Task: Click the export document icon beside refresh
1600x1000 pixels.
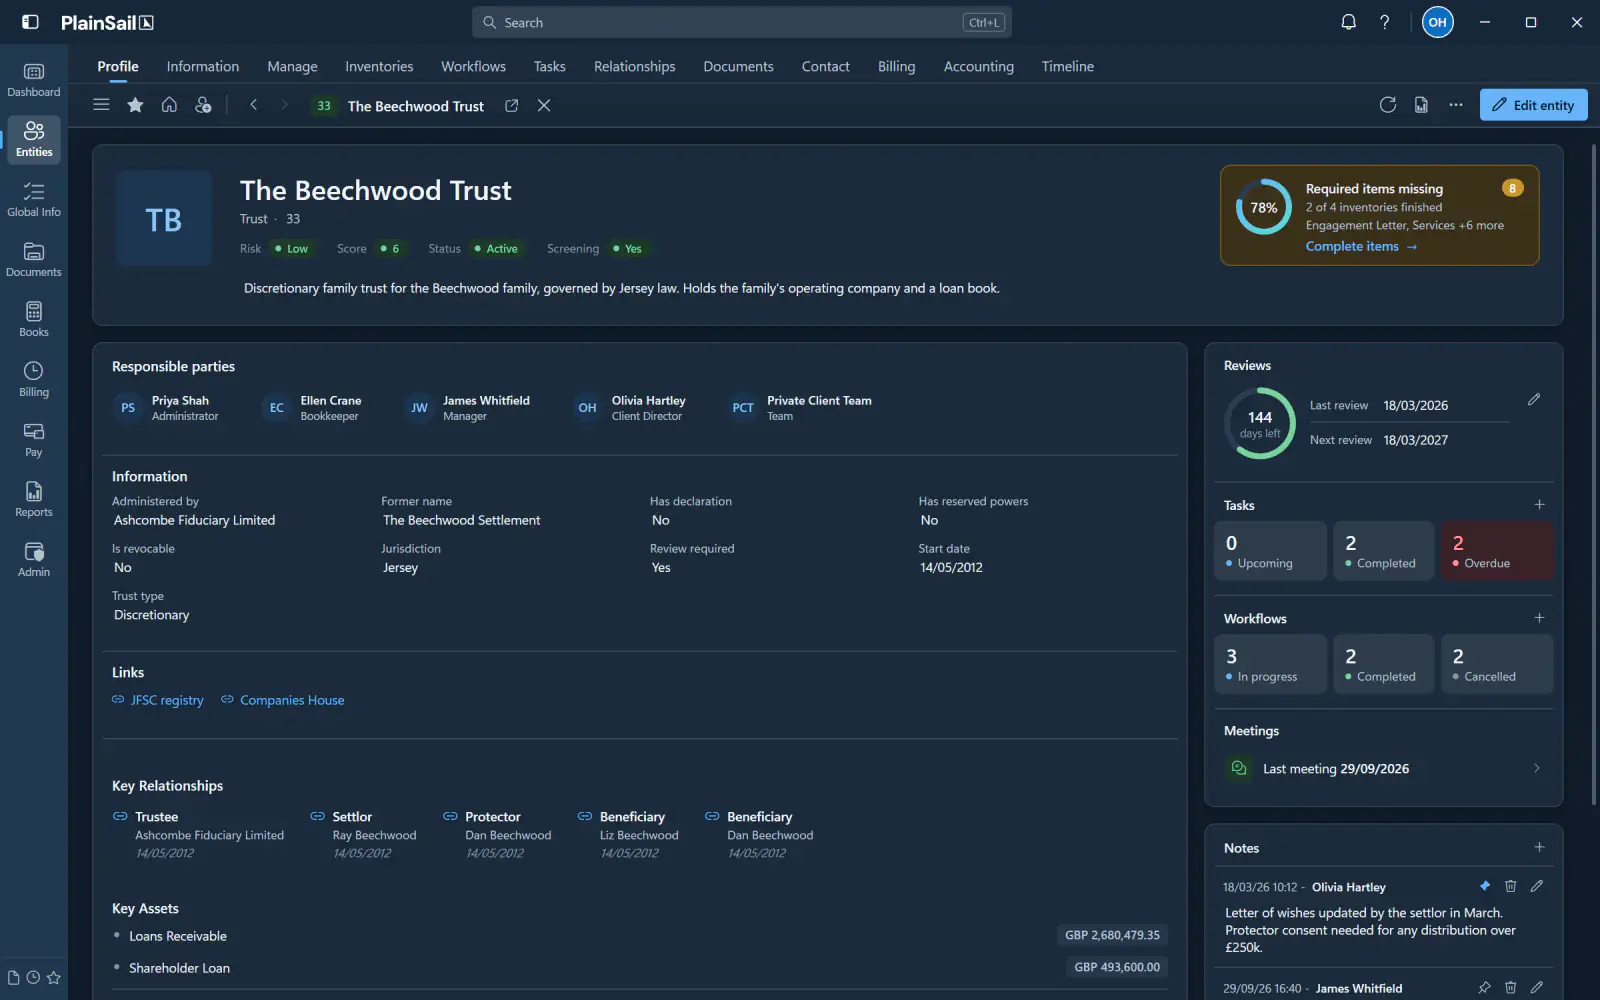Action: (1421, 105)
